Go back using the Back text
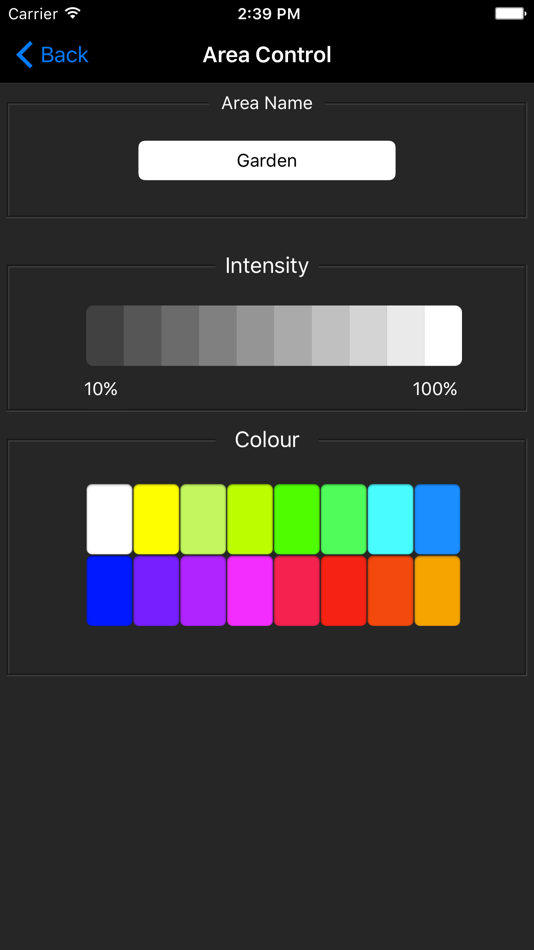This screenshot has height=950, width=534. [x=64, y=55]
